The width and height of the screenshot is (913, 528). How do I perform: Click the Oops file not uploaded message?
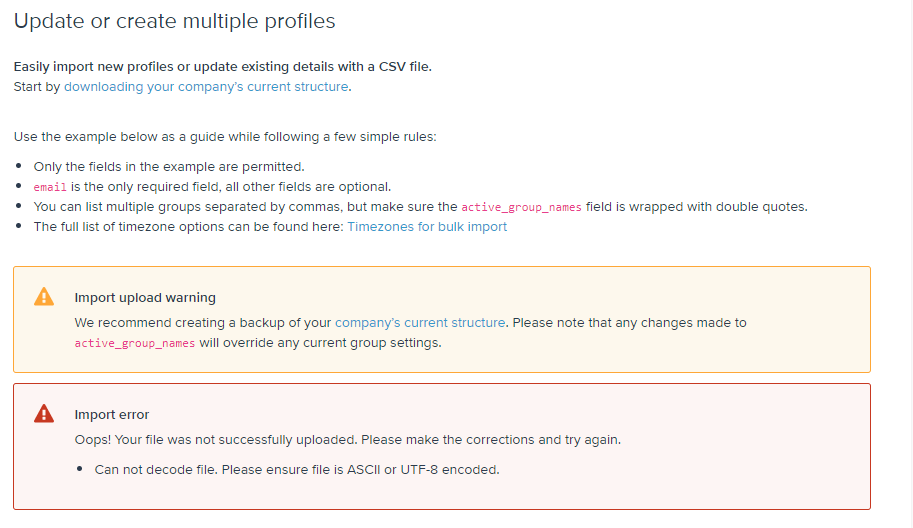click(348, 440)
